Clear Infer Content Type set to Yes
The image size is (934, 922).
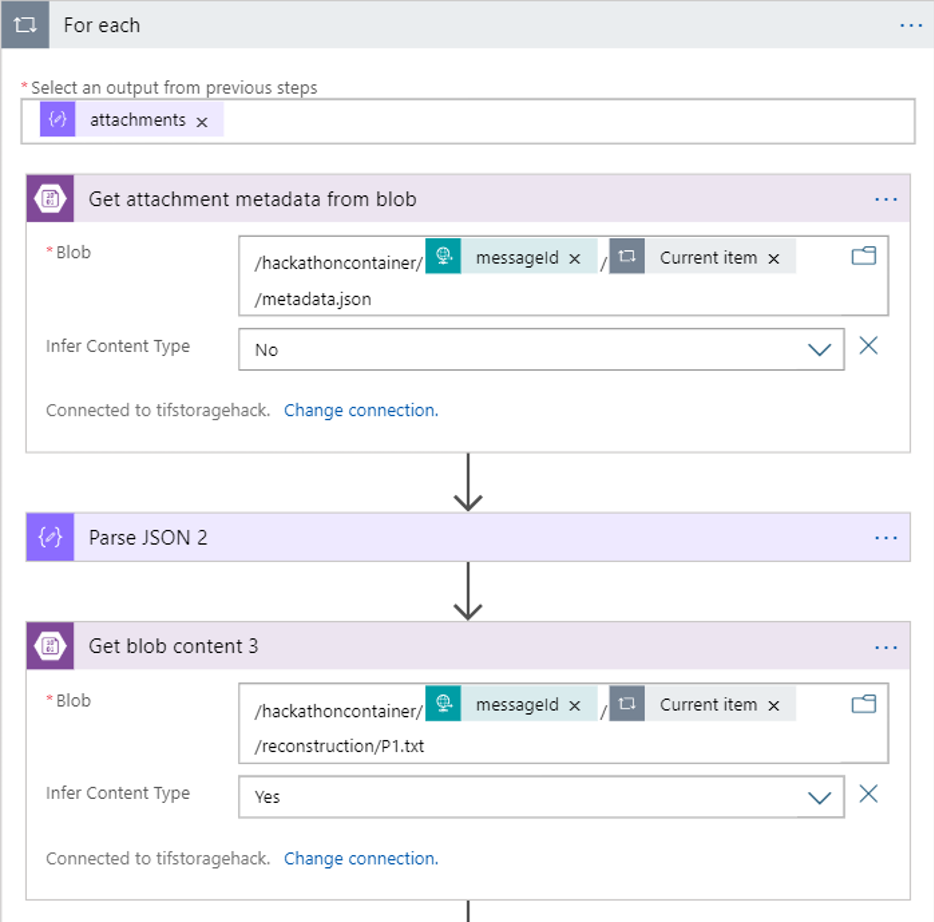868,793
